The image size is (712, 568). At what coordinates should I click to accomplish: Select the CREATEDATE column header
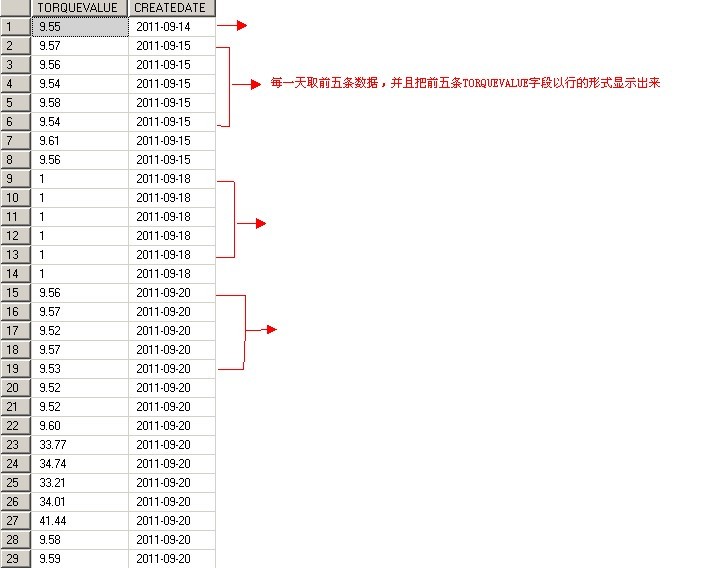[x=172, y=8]
